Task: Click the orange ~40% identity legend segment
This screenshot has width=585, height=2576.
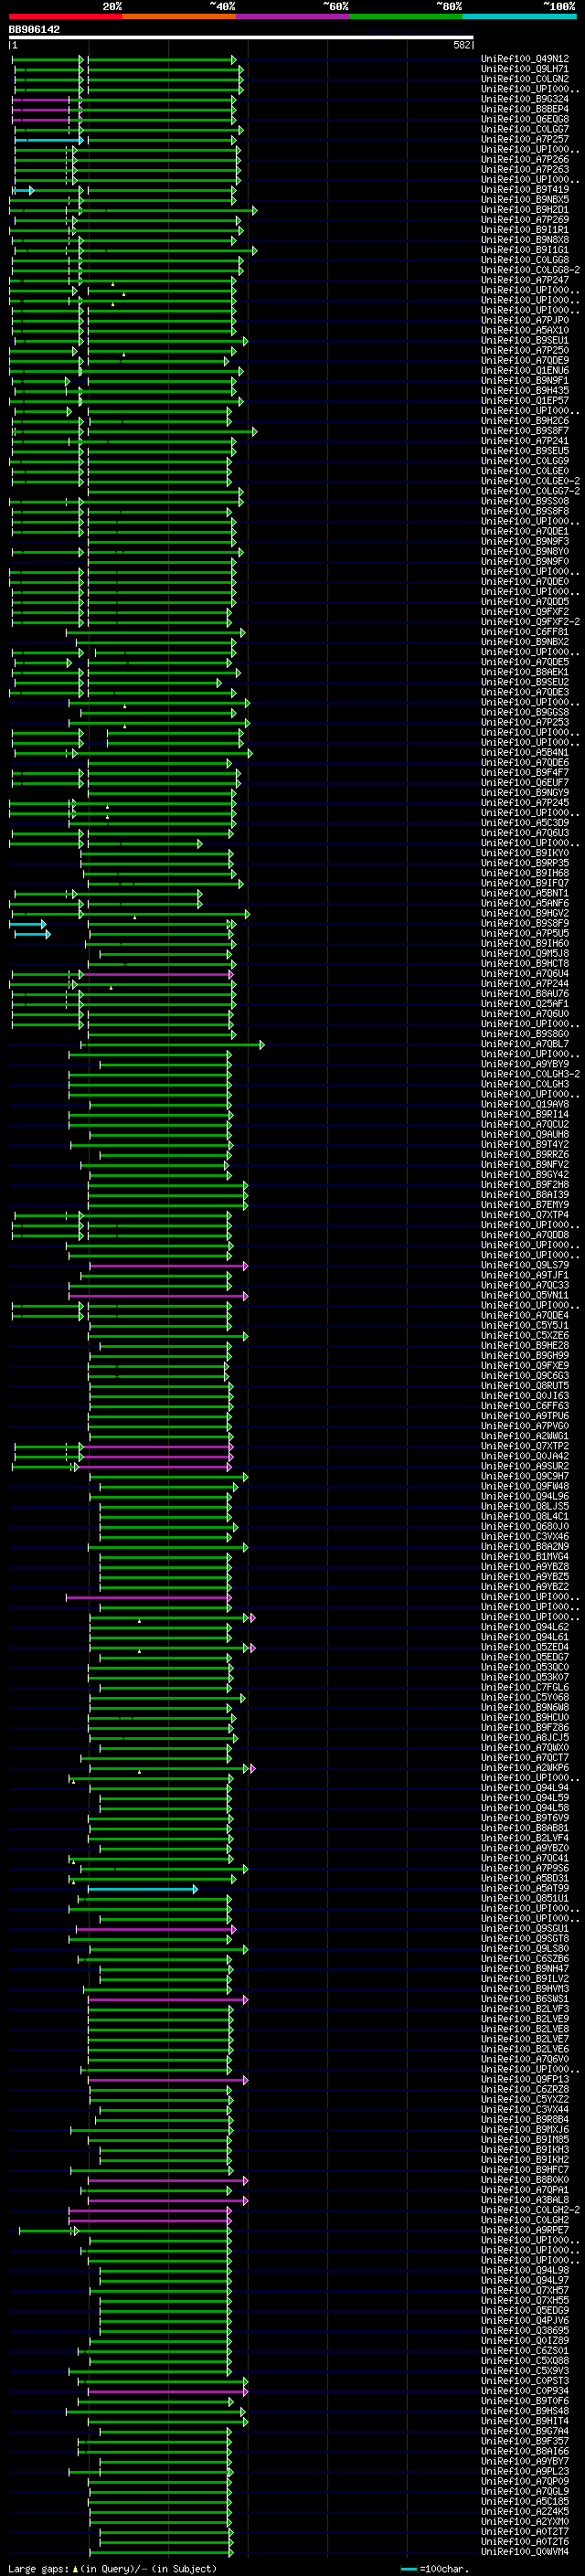Action: tap(179, 16)
